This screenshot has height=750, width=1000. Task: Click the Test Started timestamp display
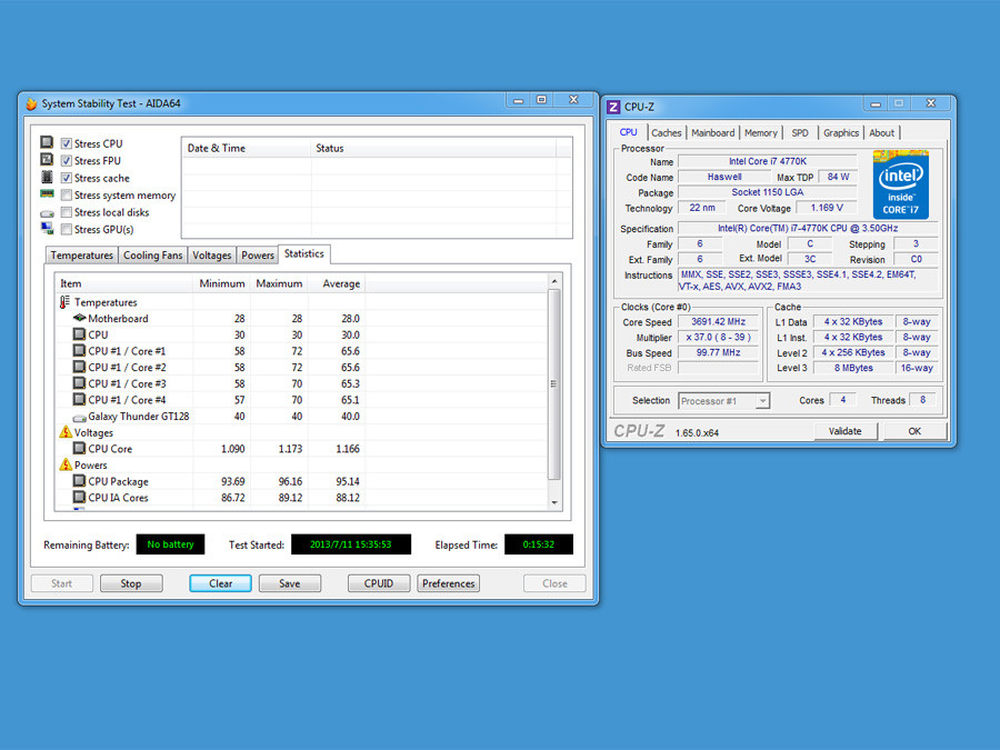tap(351, 545)
